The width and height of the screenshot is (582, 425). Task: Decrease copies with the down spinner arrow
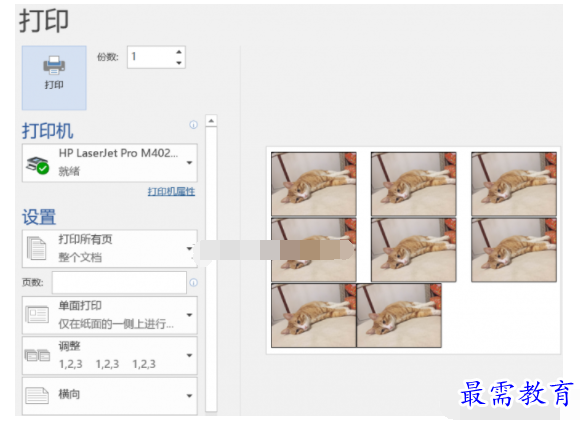179,63
